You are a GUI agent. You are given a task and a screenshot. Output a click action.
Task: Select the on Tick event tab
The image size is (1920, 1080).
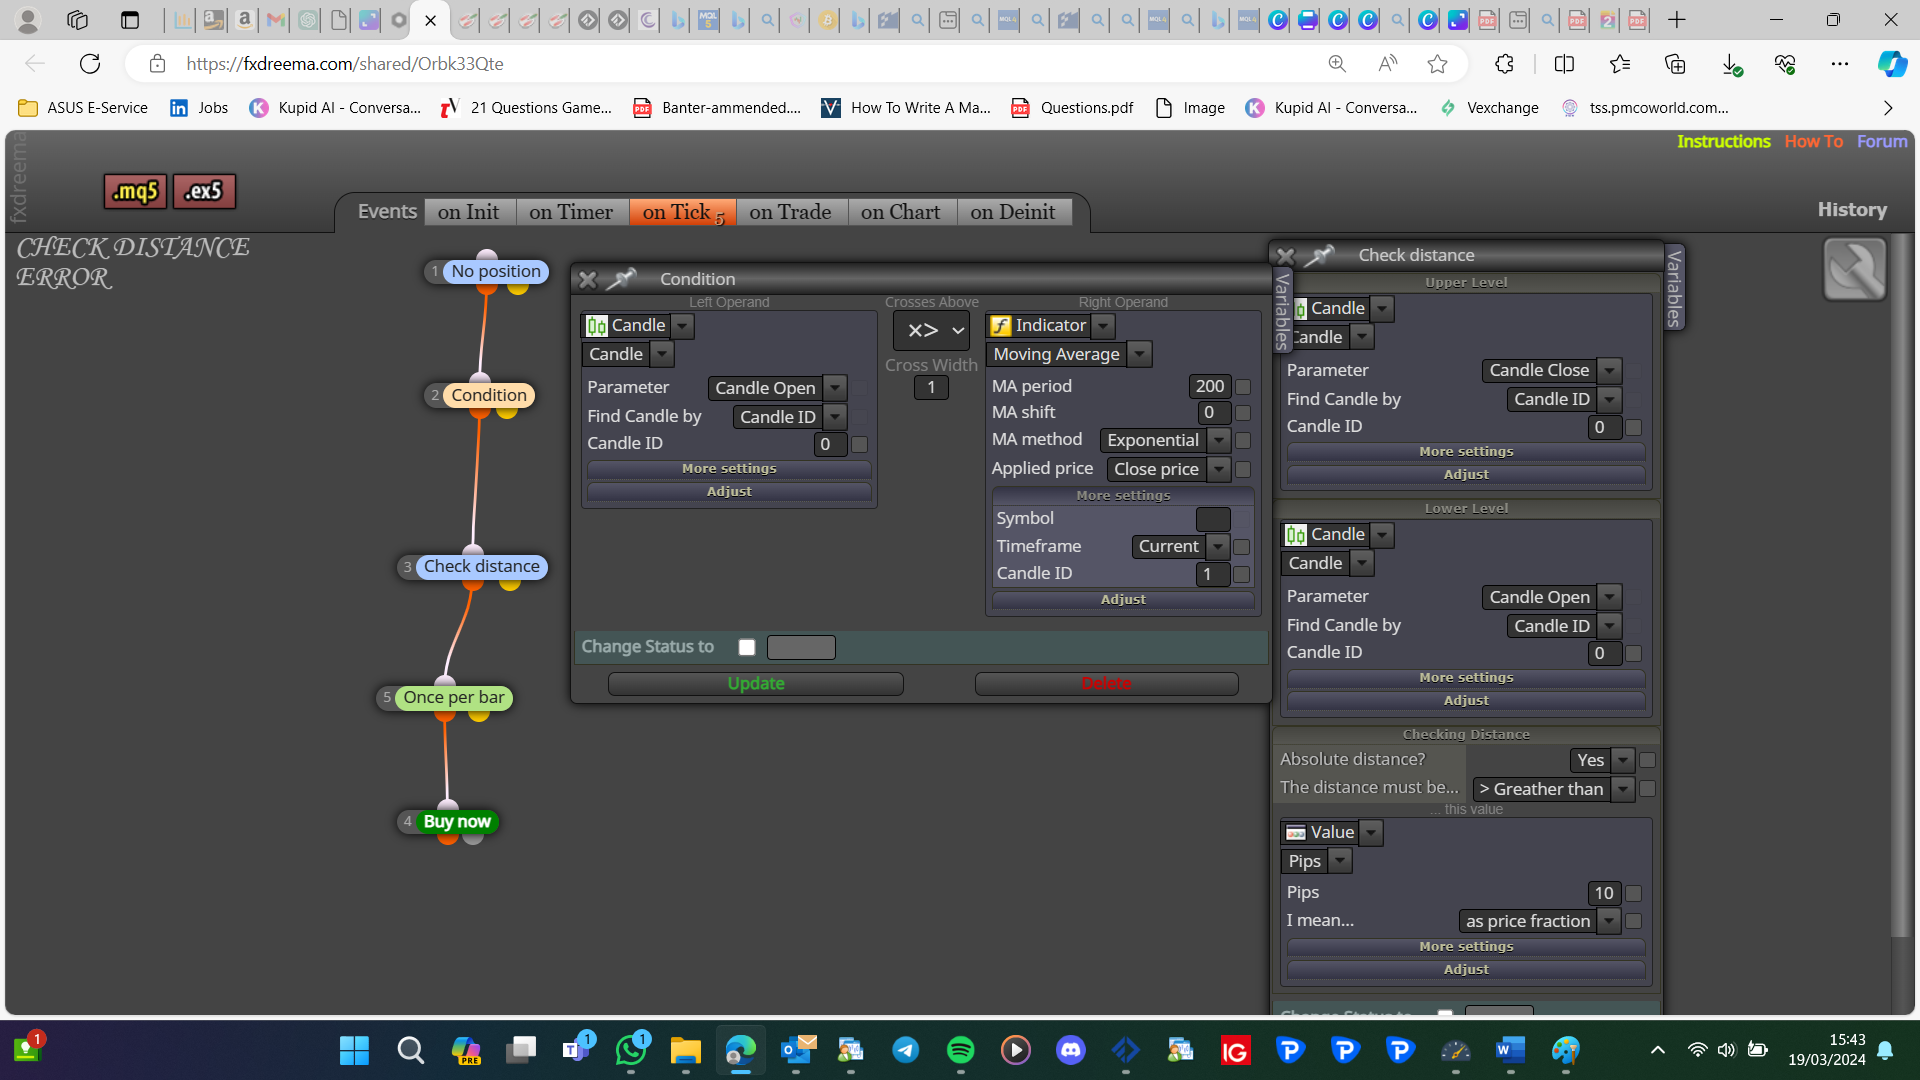(682, 212)
